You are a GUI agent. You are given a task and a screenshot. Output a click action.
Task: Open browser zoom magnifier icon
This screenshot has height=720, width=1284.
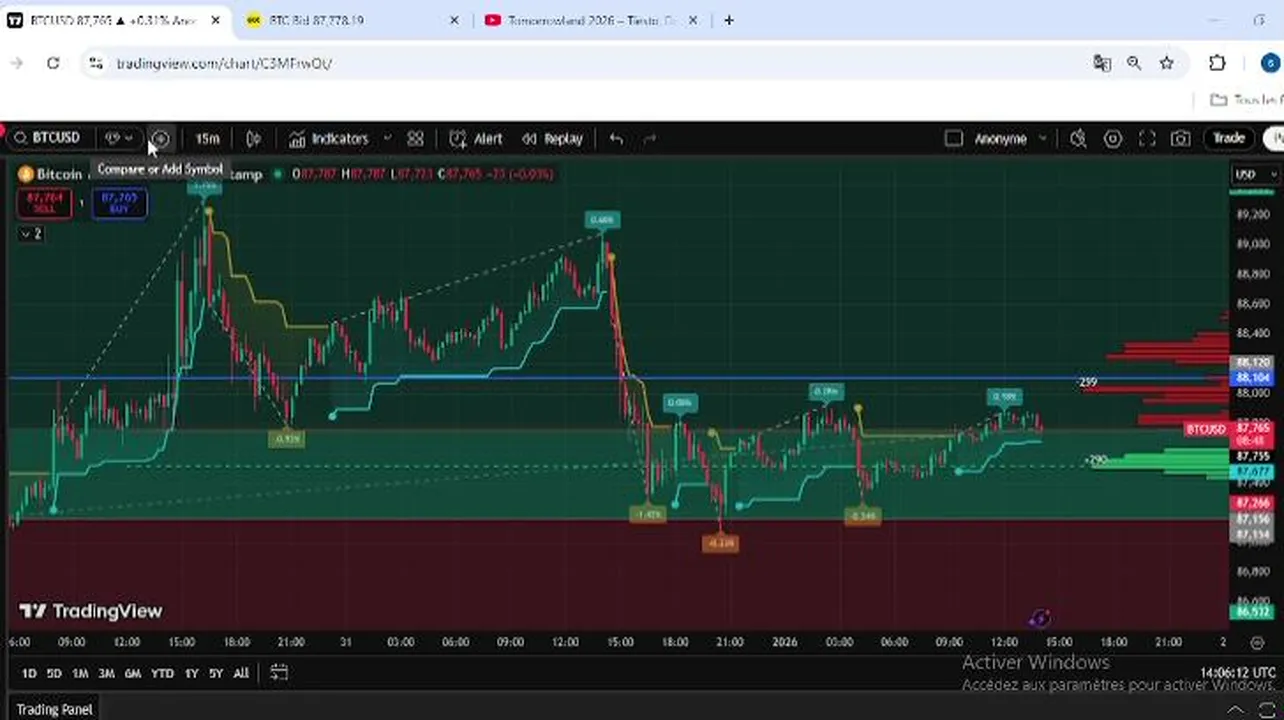coord(1134,63)
